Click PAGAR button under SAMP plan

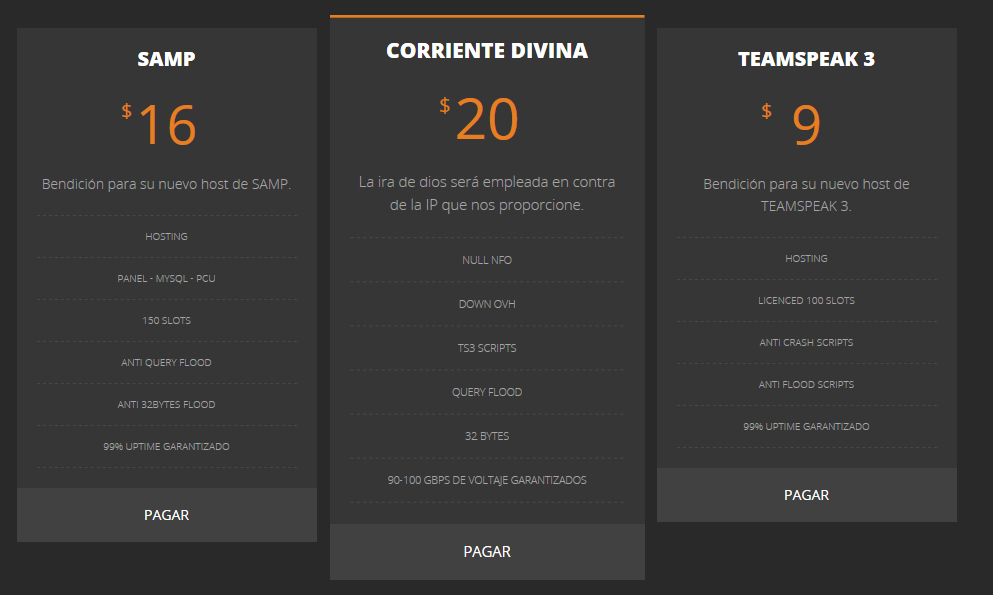[167, 515]
